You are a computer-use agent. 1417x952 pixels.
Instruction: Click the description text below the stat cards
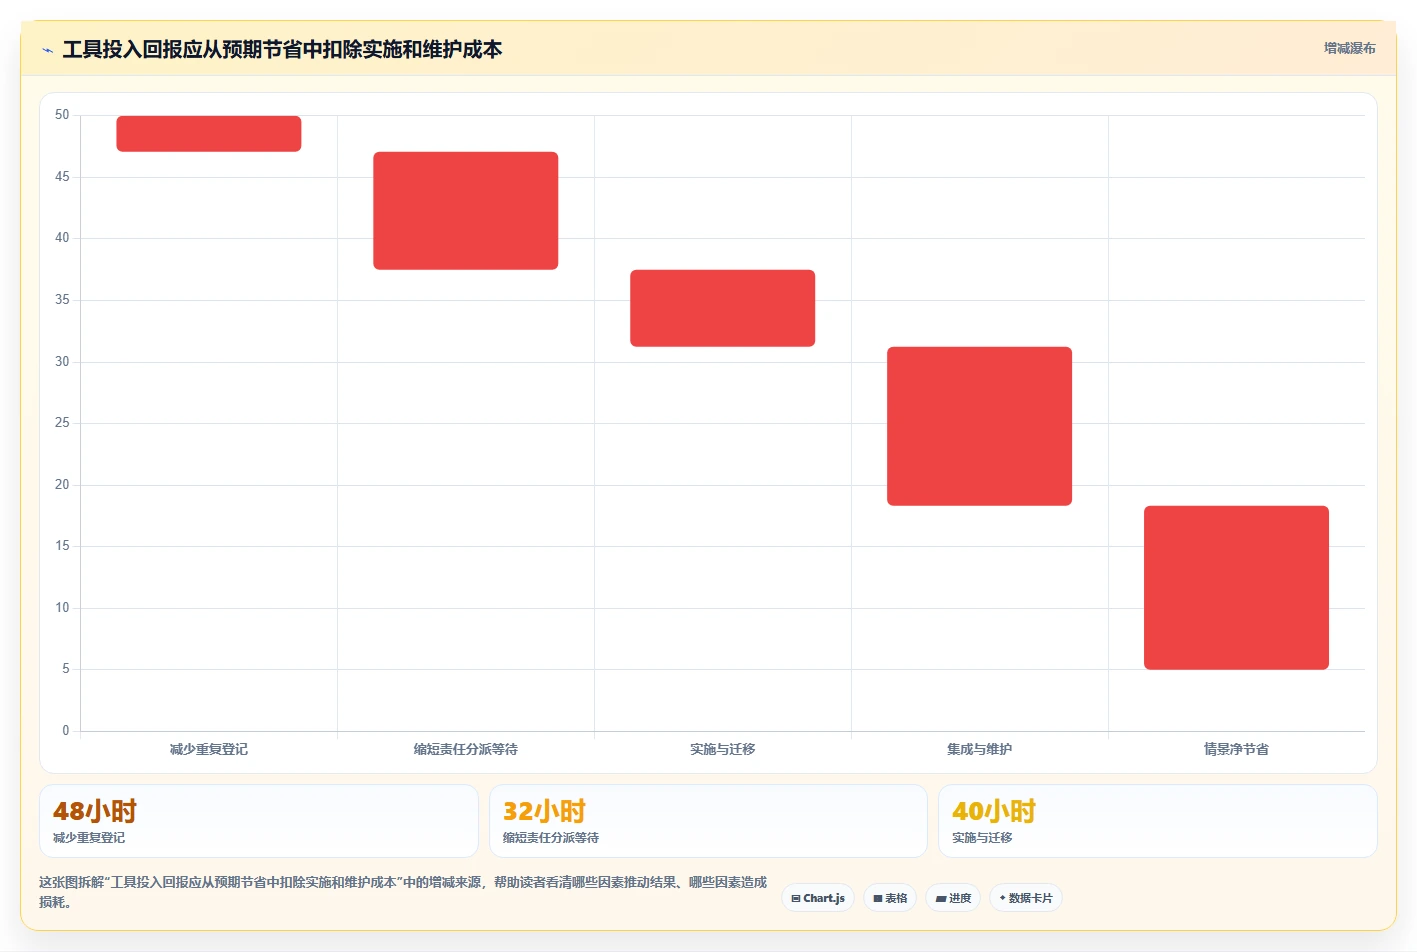coord(403,892)
